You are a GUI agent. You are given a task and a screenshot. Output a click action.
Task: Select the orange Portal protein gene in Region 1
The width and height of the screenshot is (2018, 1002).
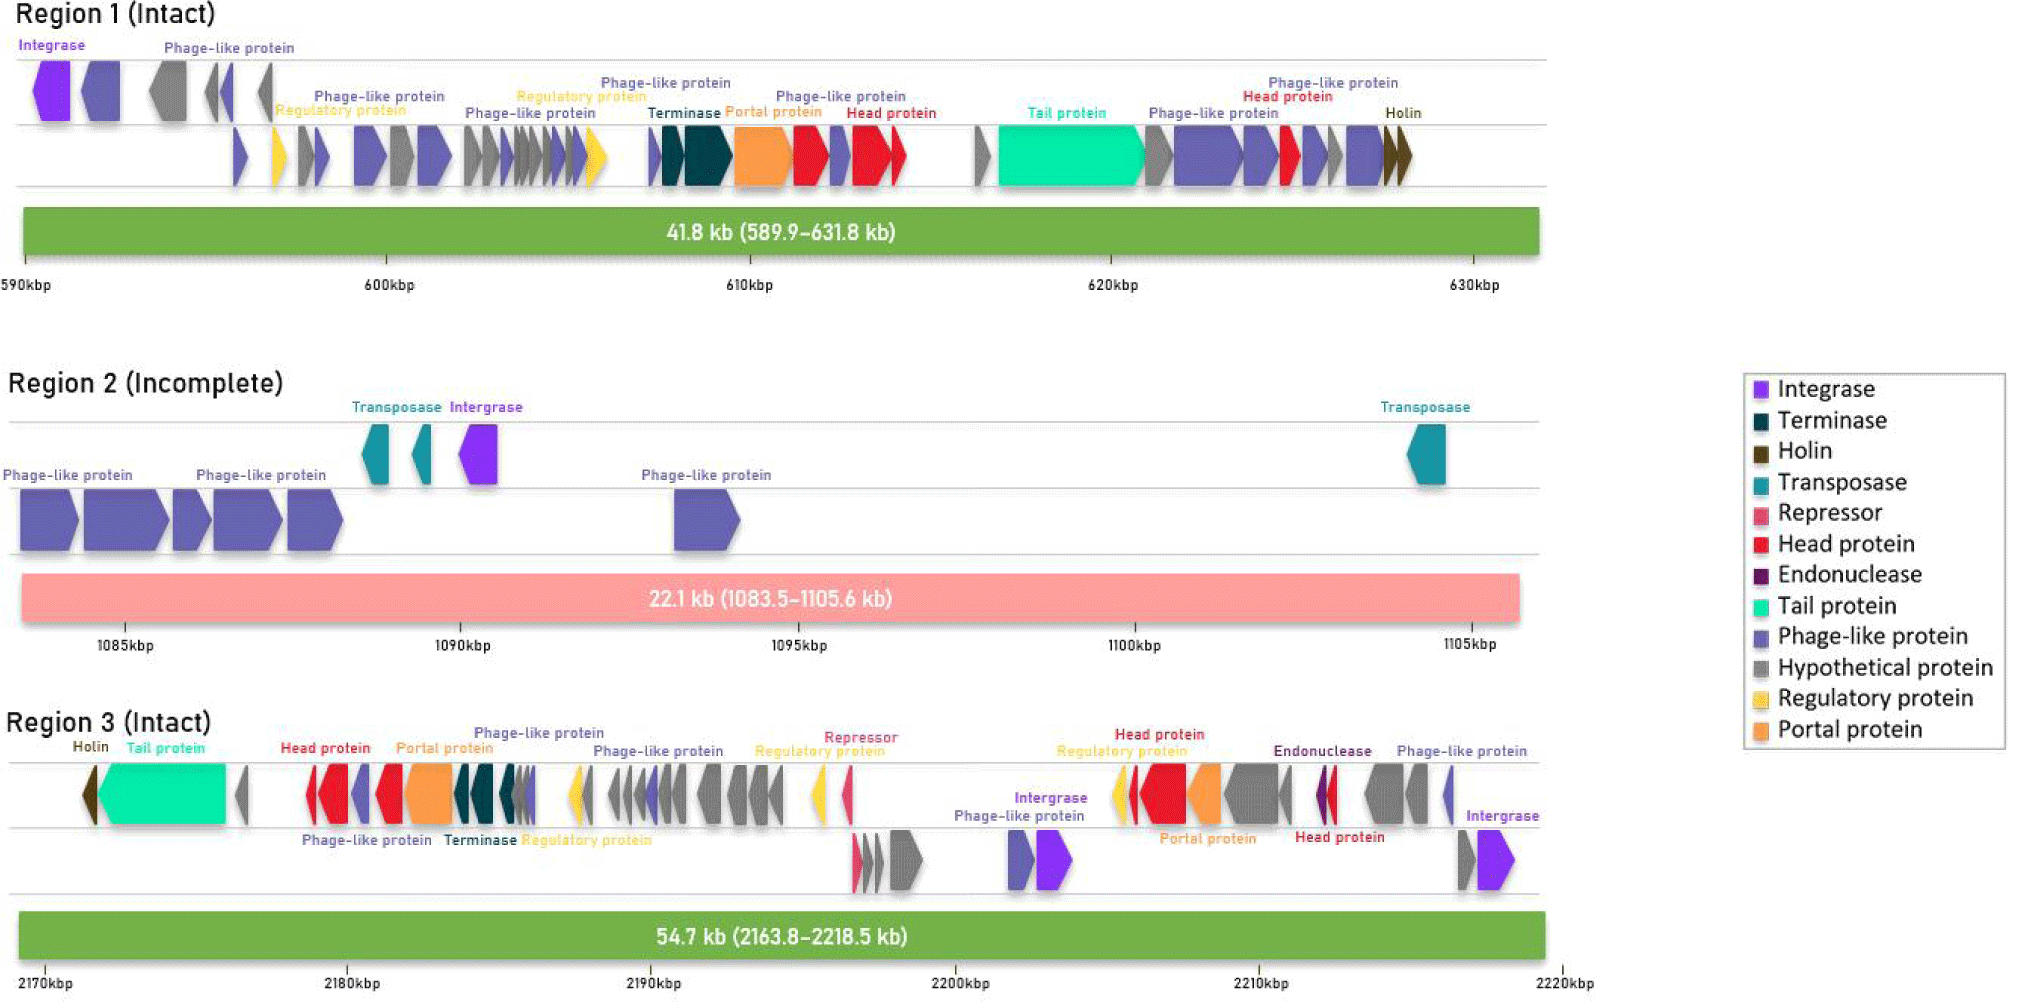[x=762, y=156]
